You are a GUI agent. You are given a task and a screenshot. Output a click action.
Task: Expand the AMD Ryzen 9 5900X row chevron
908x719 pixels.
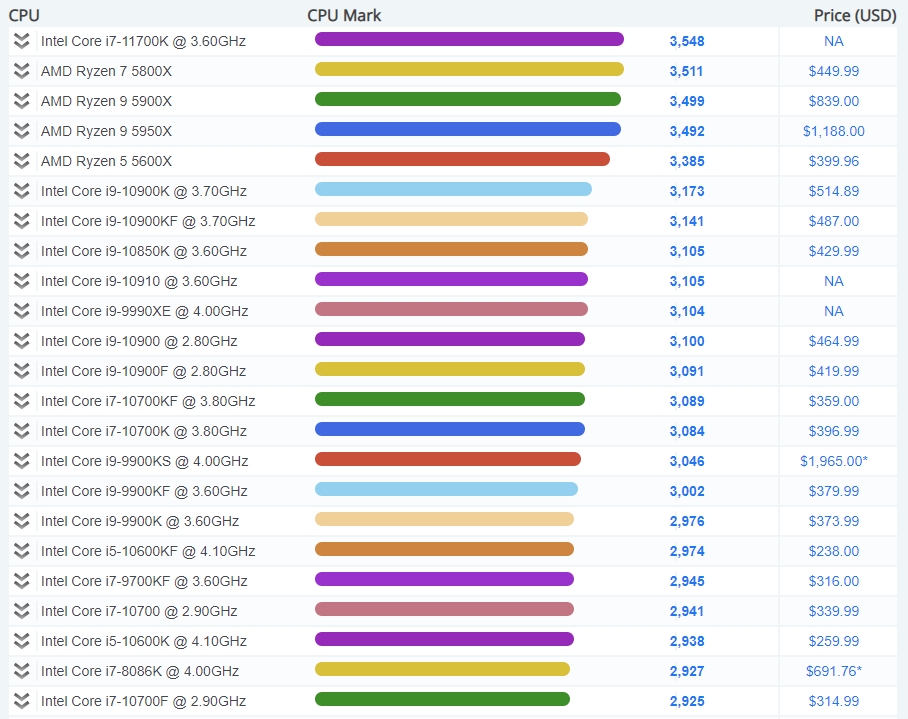coord(21,101)
